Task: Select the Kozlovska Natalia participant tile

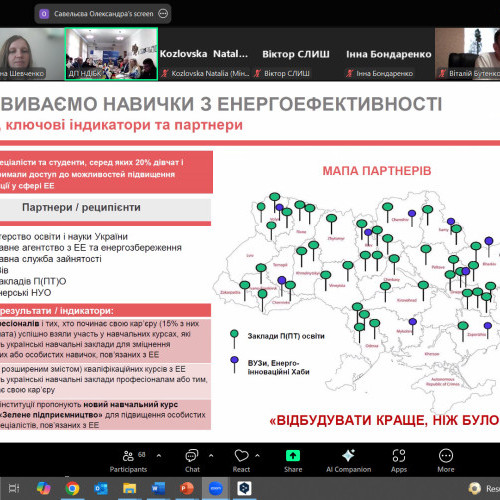Action: (204, 54)
